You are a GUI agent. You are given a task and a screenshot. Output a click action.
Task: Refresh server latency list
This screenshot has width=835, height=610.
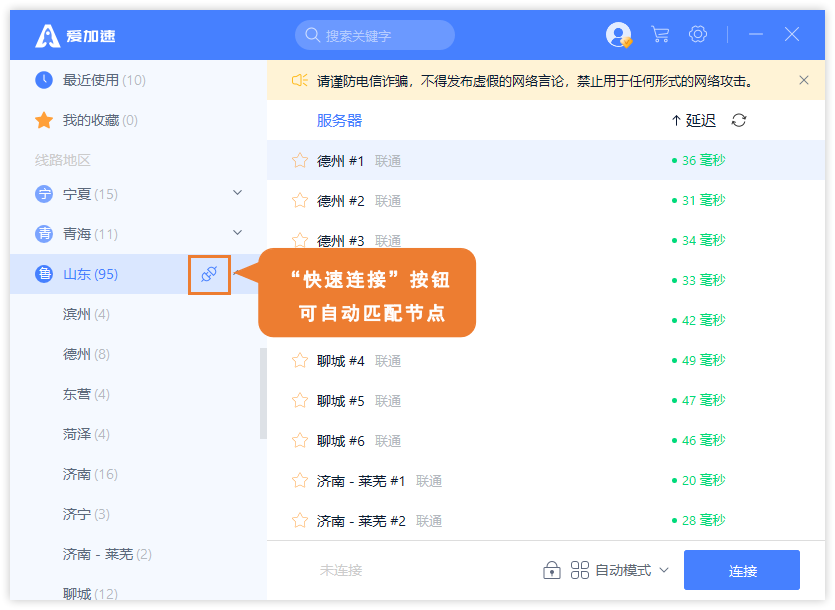click(739, 121)
